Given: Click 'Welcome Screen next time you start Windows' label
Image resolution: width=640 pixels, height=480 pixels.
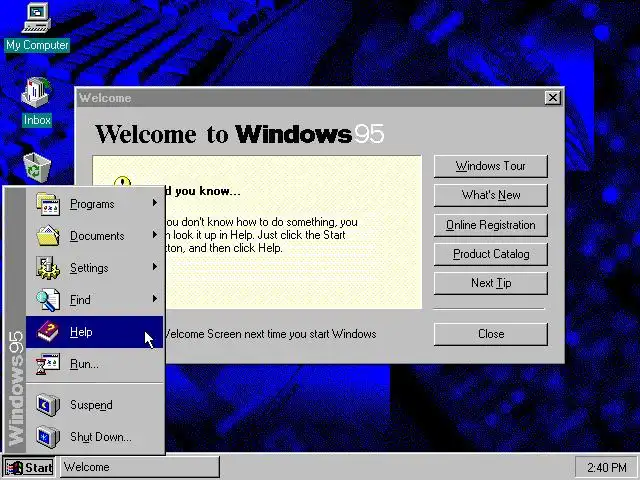Looking at the screenshot, I should click(x=270, y=334).
